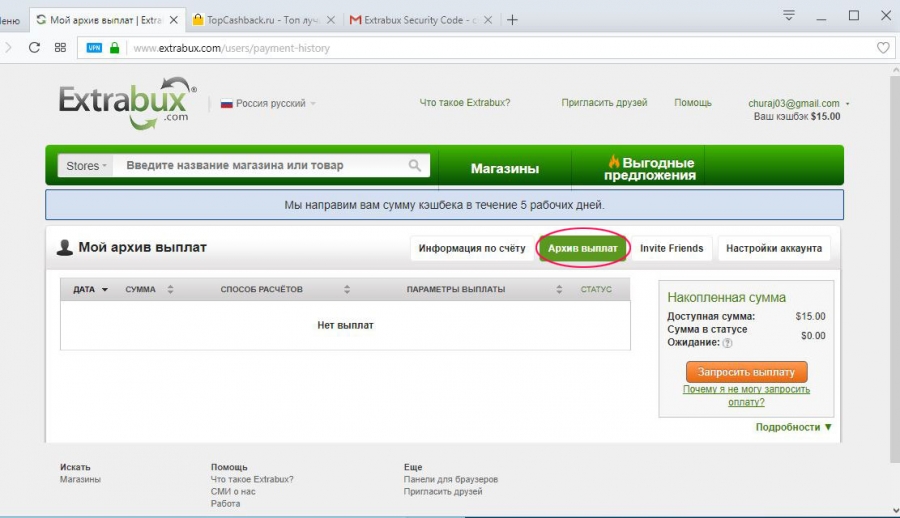Click the $0.00 pending amount value

click(x=813, y=336)
